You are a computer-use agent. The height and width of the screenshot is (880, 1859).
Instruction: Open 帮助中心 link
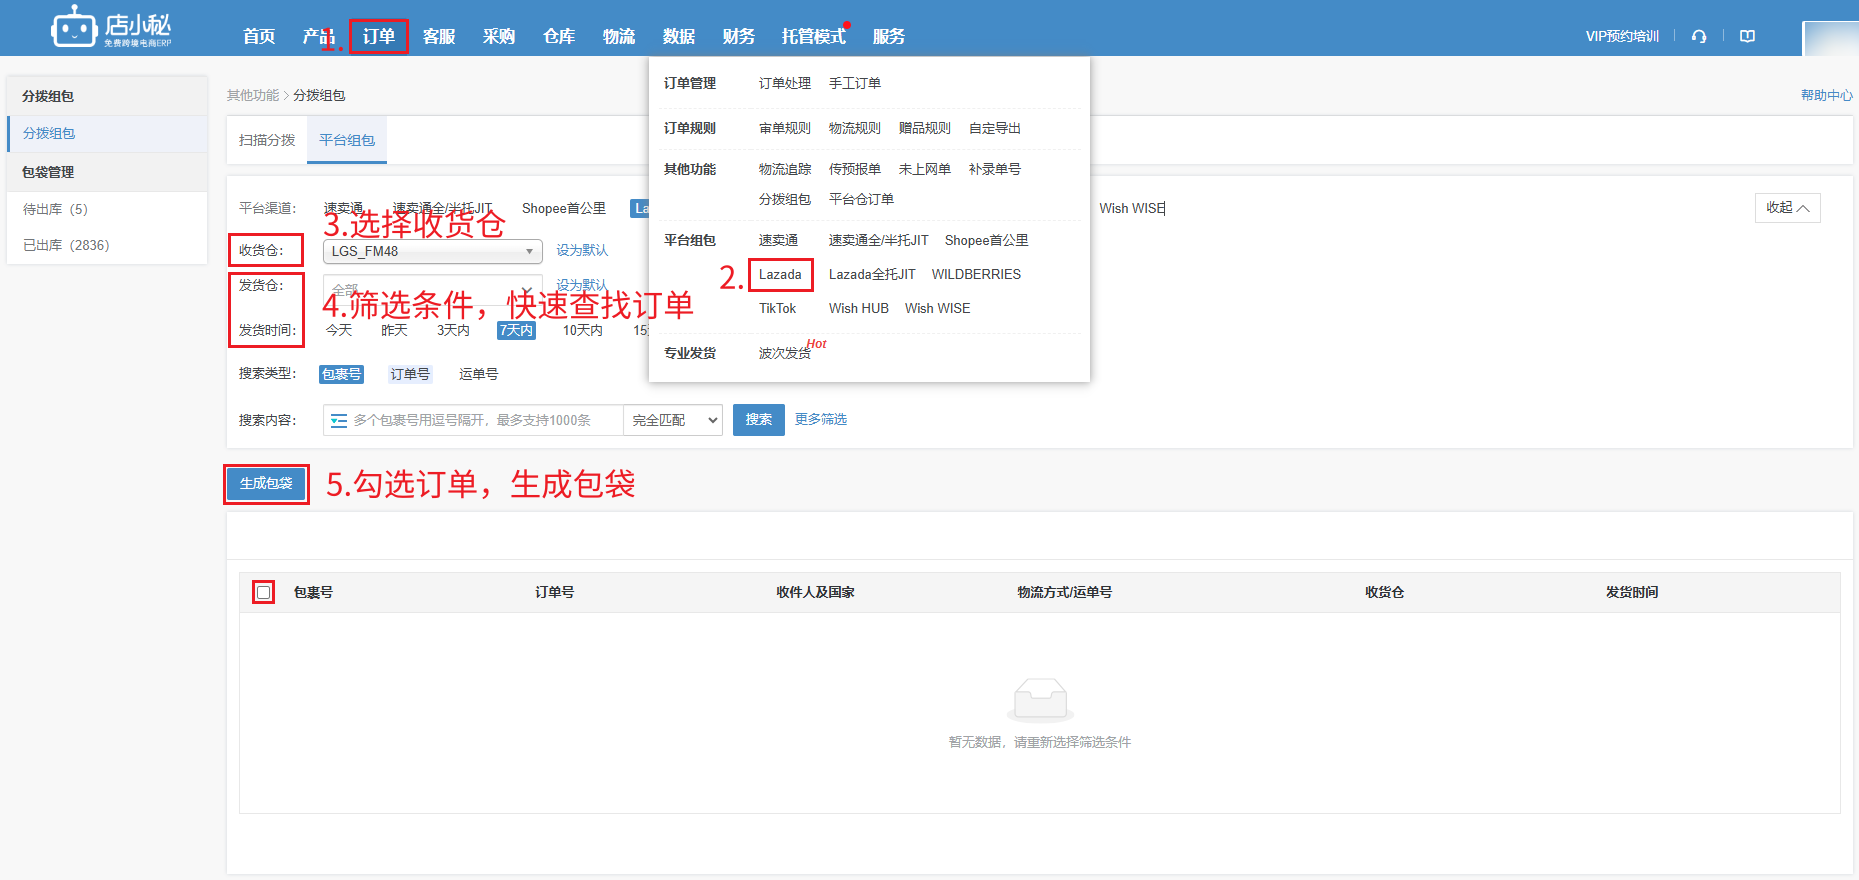1826,95
